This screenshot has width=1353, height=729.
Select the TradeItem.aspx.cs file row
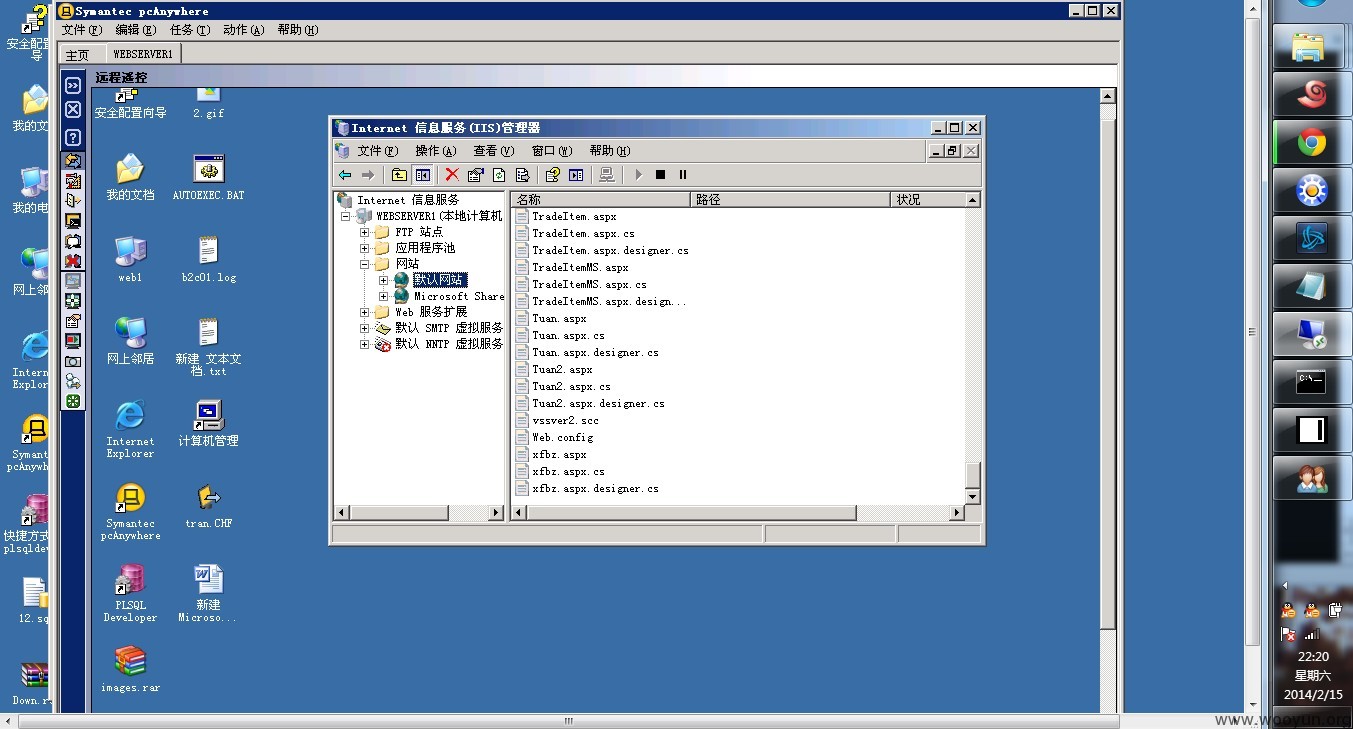pos(583,234)
